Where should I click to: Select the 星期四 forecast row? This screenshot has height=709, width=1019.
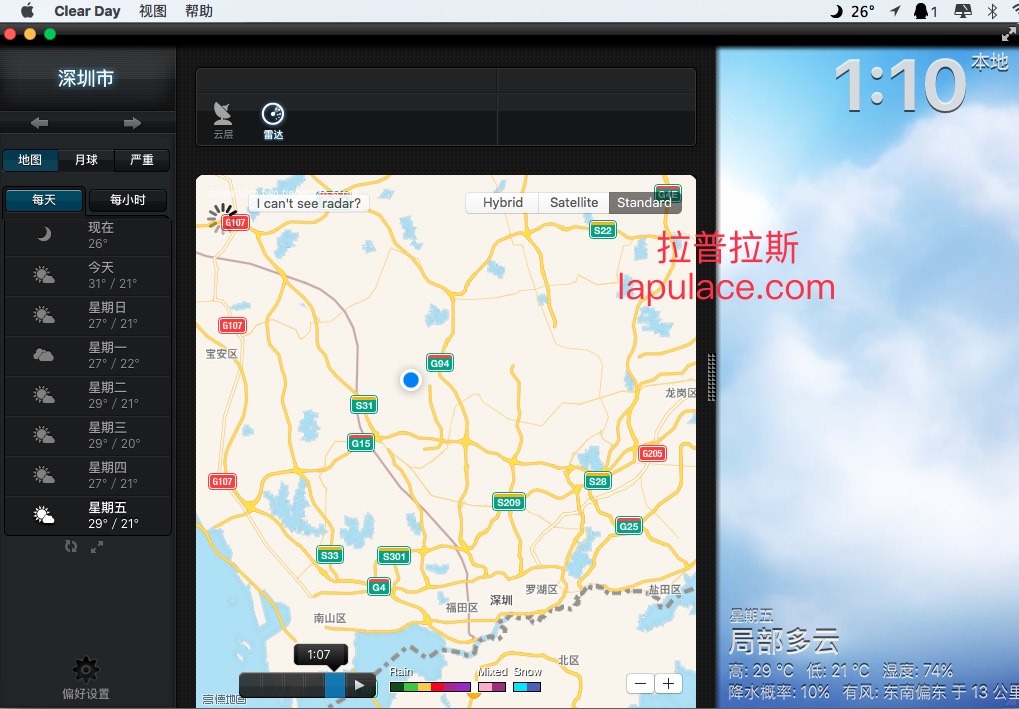pyautogui.click(x=88, y=475)
